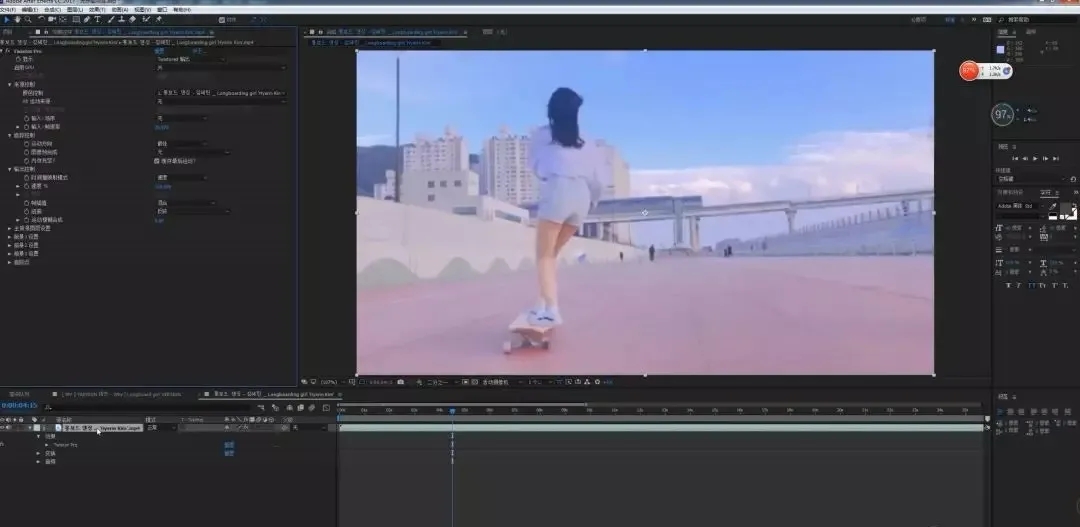The width and height of the screenshot is (1080, 527).
Task: Switch to the 音频 tab beside 信息
Action: 1031,32
